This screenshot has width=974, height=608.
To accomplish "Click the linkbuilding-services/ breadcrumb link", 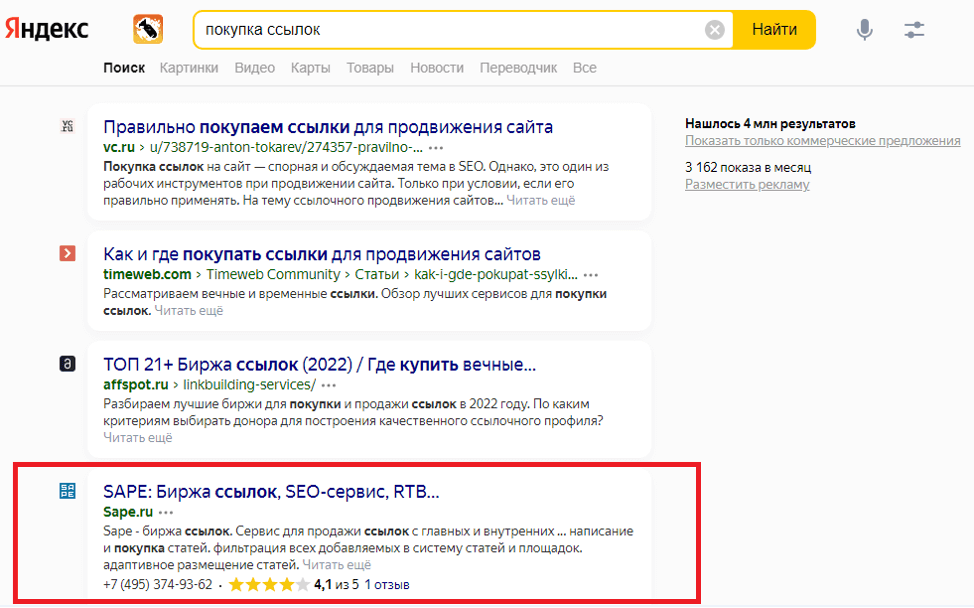I will click(x=249, y=384).
